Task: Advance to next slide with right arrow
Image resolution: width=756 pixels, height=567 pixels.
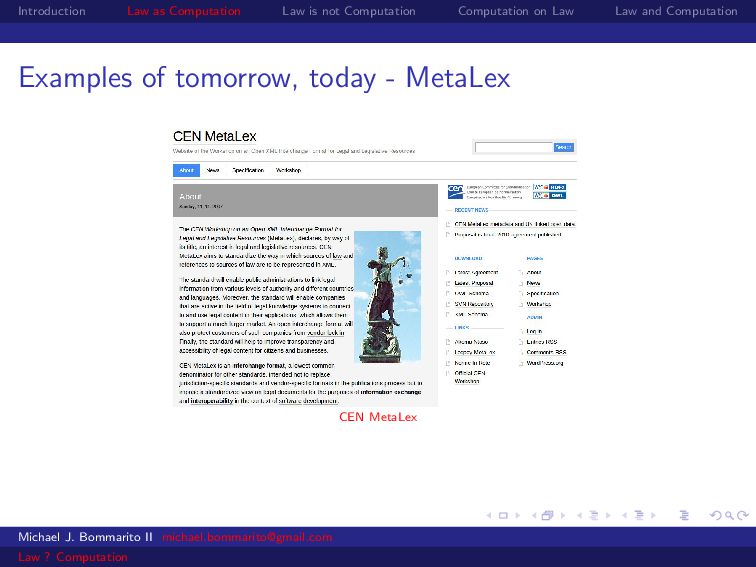Action: 517,515
